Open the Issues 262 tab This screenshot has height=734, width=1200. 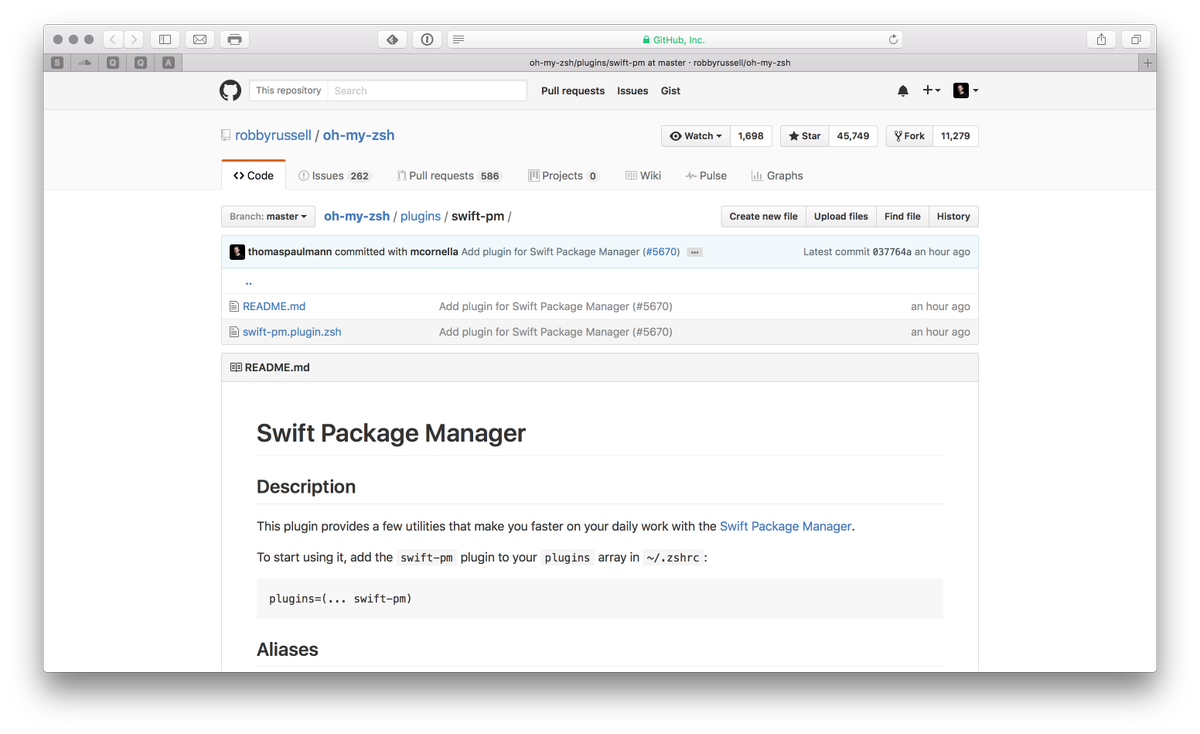(334, 175)
